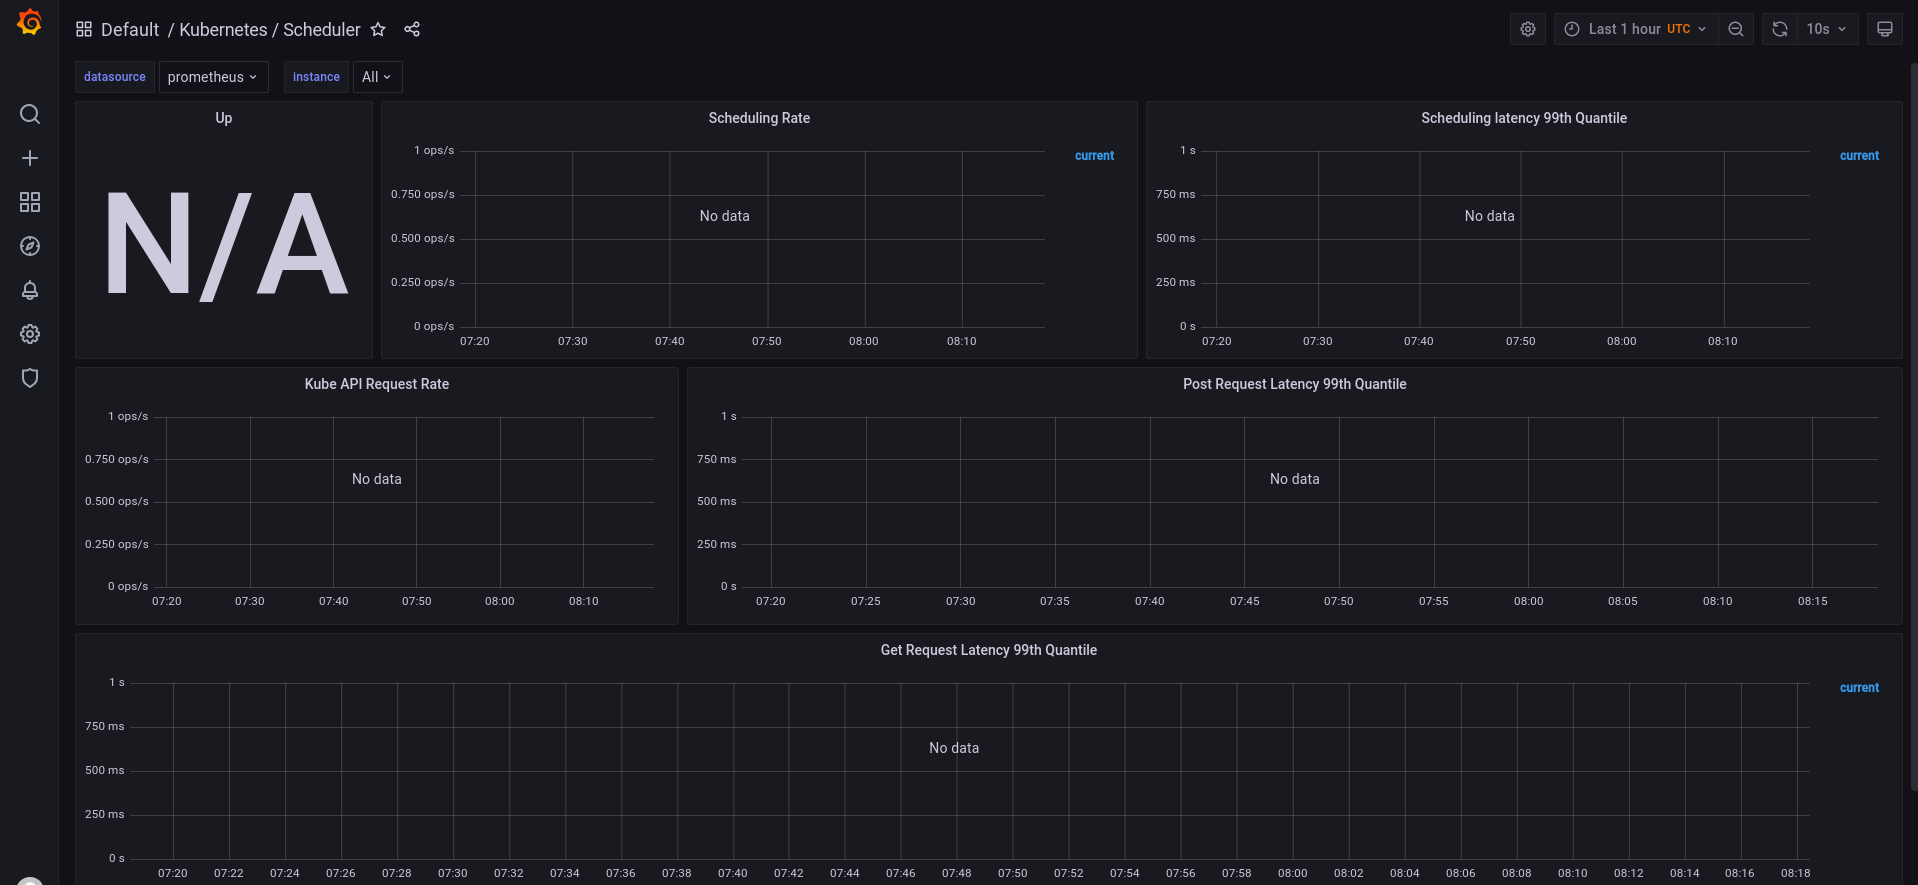1918x885 pixels.
Task: Click the Grafana logo home icon
Action: click(x=30, y=22)
